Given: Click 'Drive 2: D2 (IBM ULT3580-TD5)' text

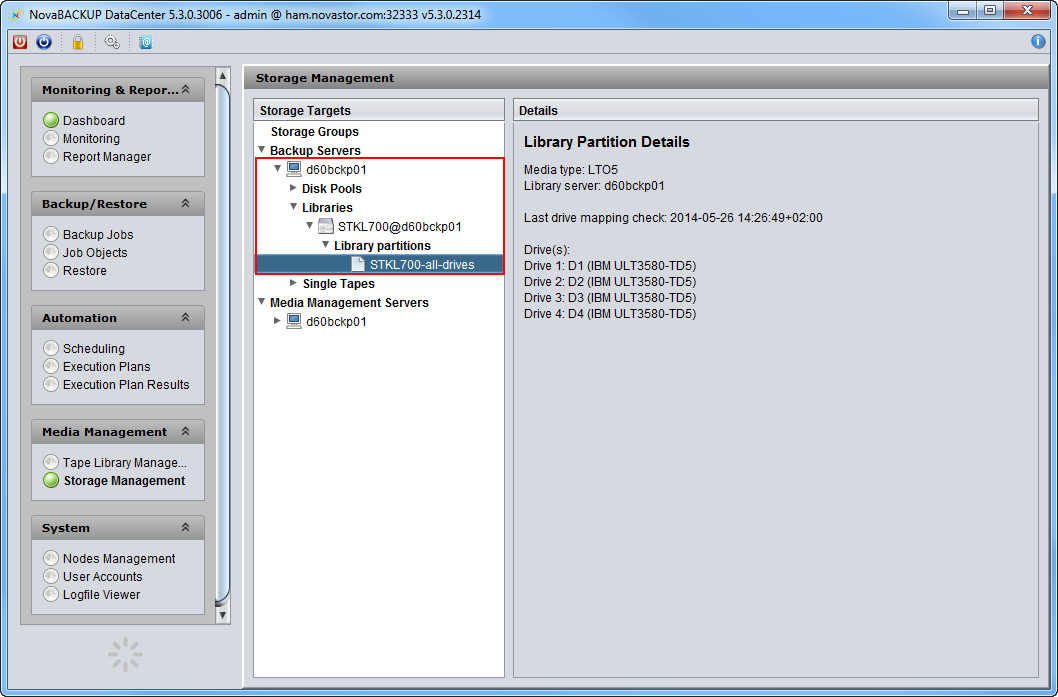Looking at the screenshot, I should coord(610,282).
